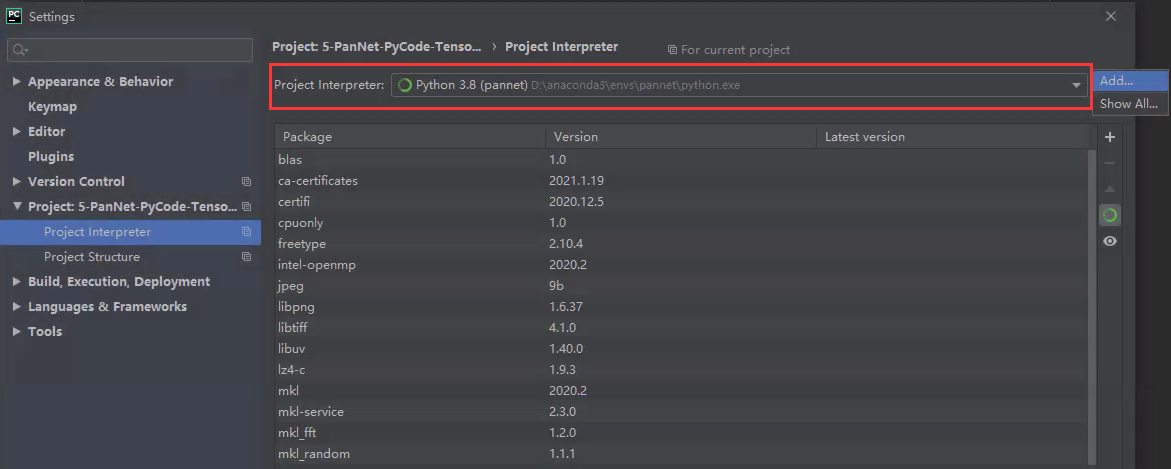Select the intel-openmp package row
This screenshot has height=469, width=1171.
(x=683, y=264)
